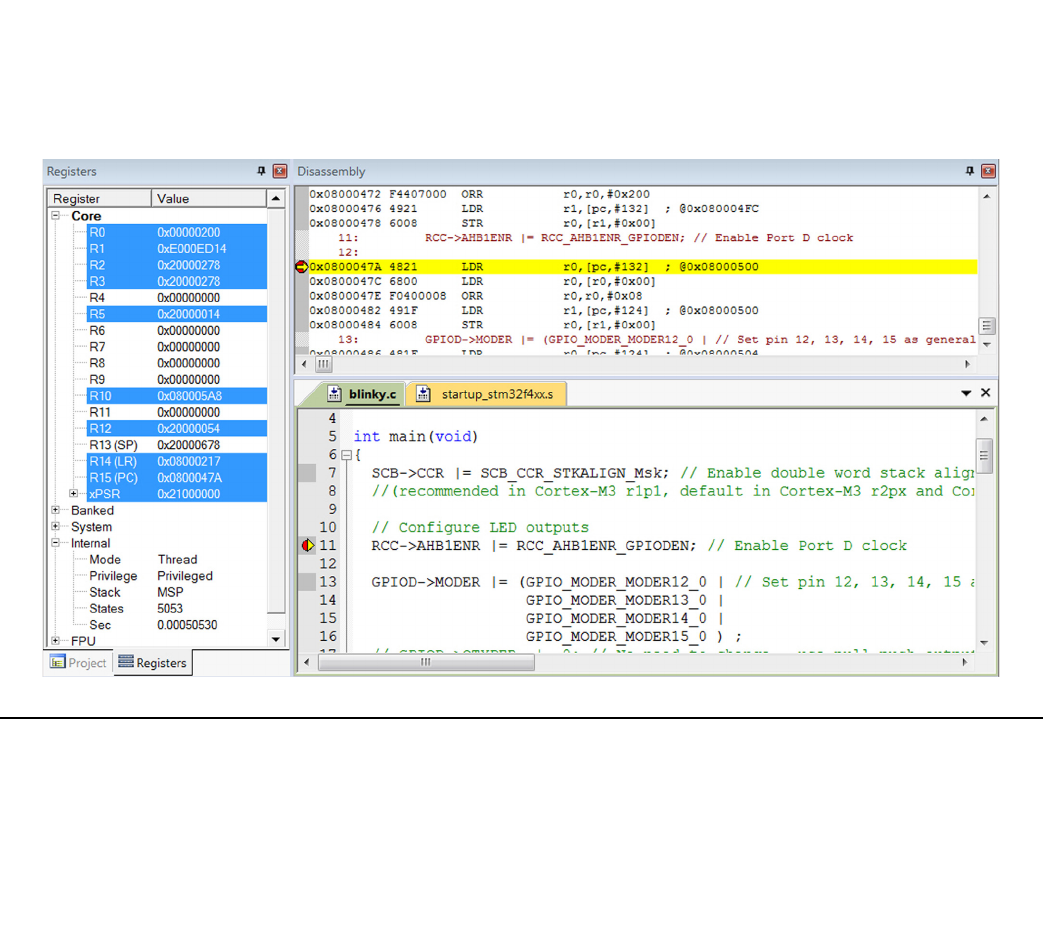Click the R2 value 0x20000278
The height and width of the screenshot is (926, 1059).
click(x=188, y=265)
